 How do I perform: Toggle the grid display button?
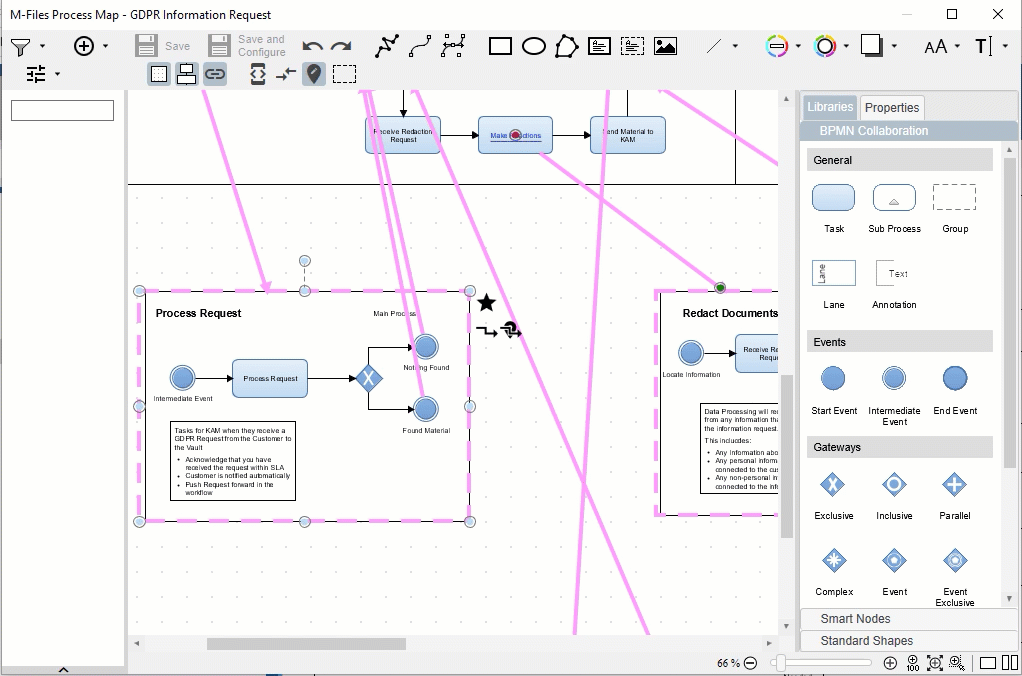pyautogui.click(x=159, y=74)
